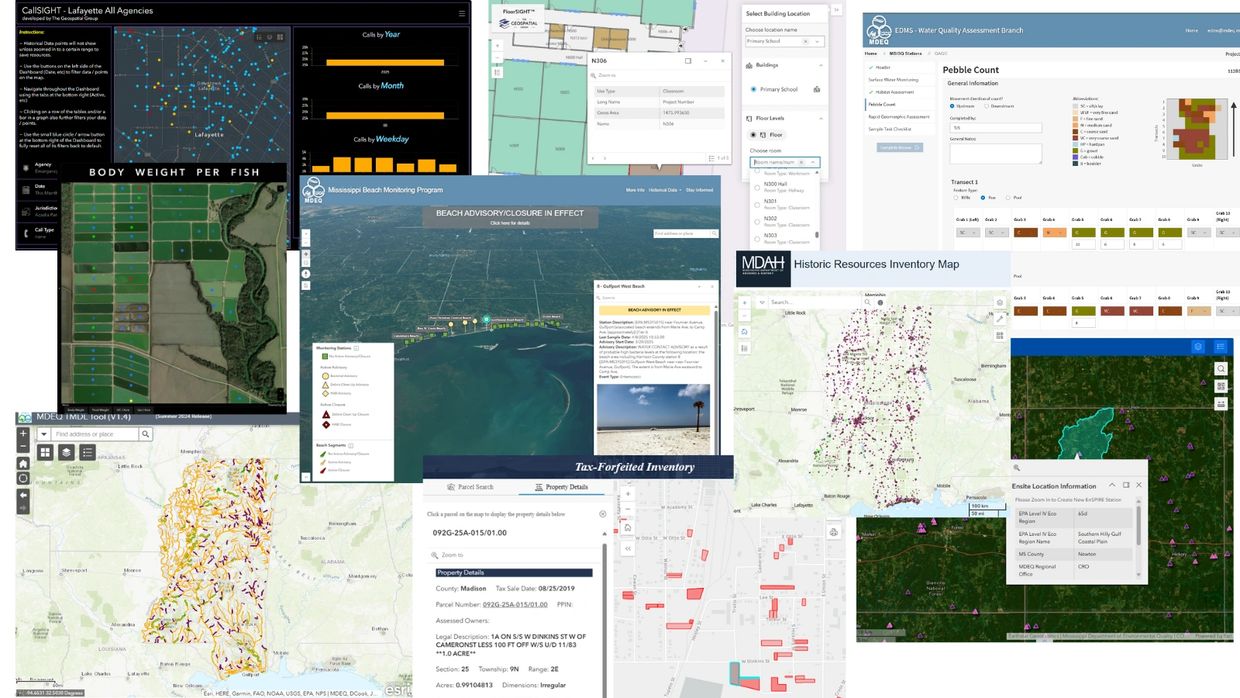Select the Primary School radio in FloorSIGHT
This screenshot has height=698, width=1240.
[x=754, y=89]
